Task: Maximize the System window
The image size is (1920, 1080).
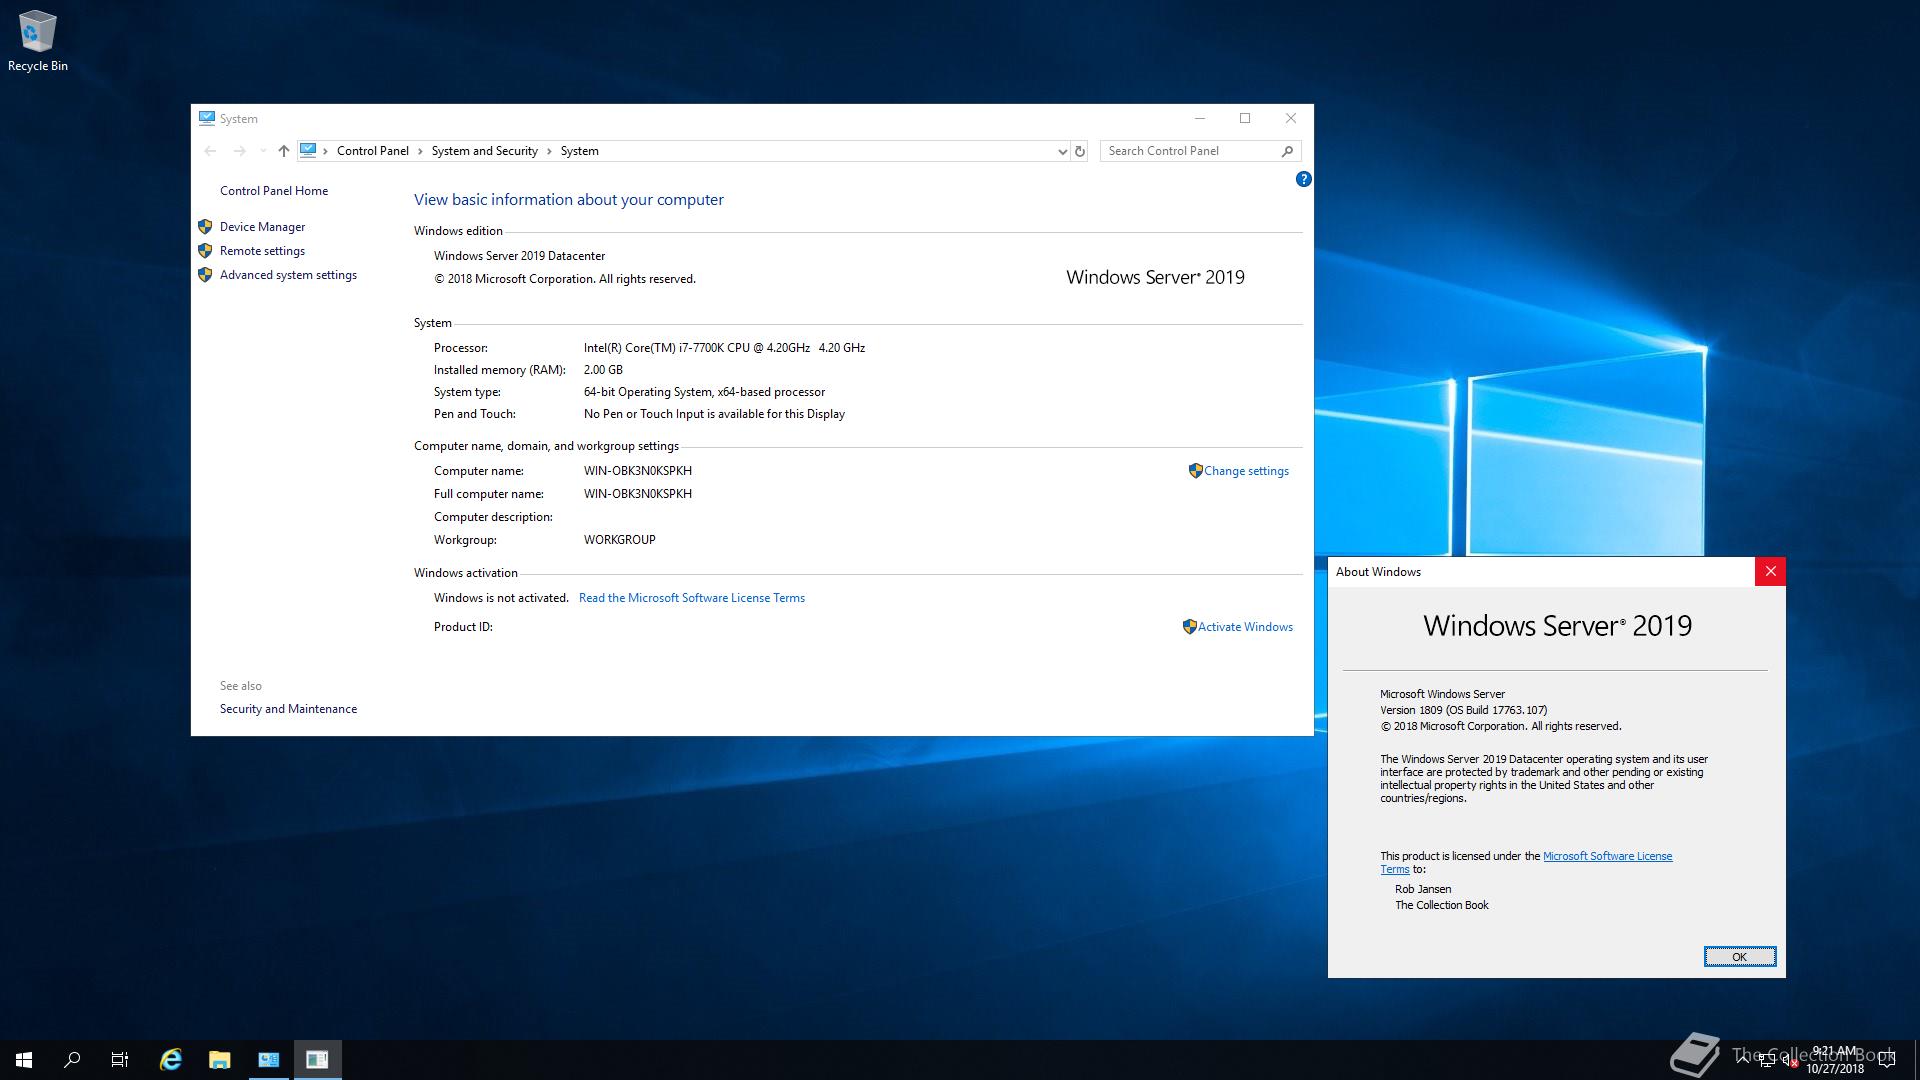Action: (x=1245, y=118)
